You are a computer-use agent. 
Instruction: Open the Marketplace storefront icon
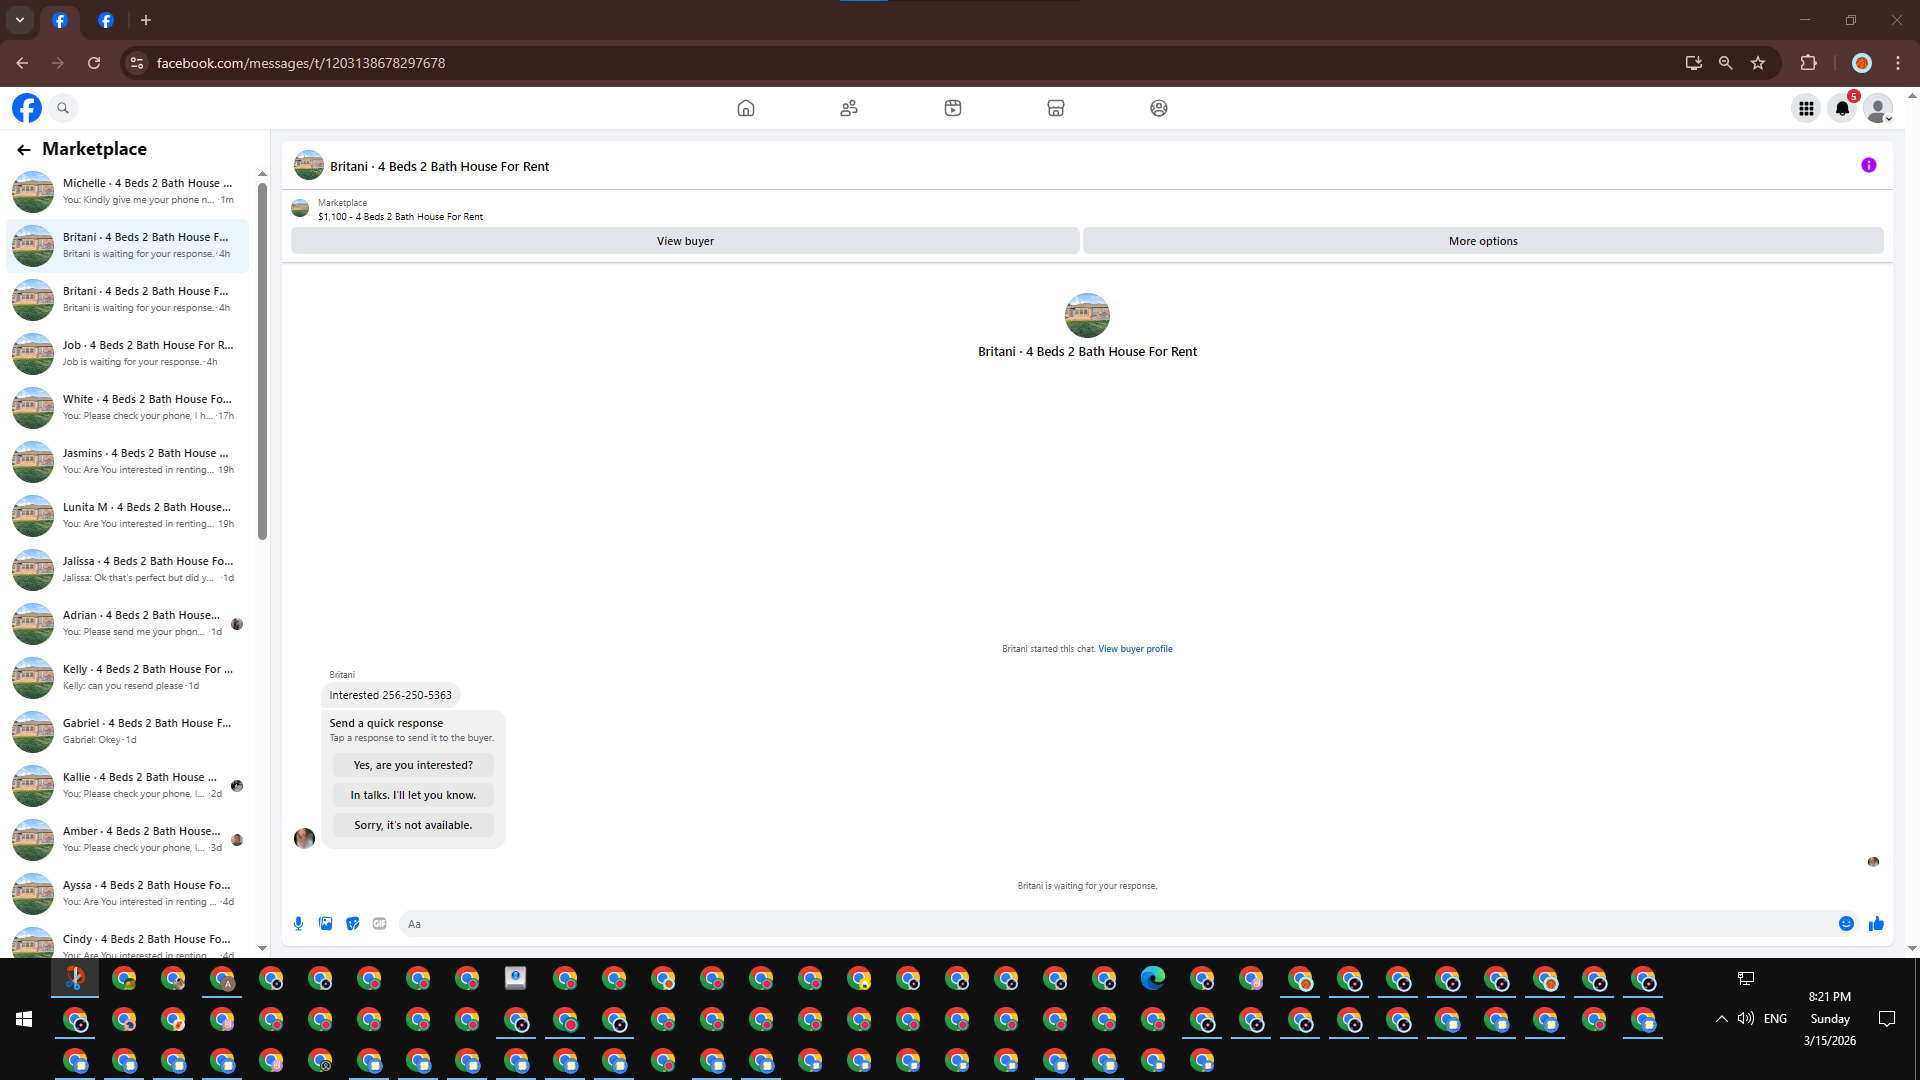pyautogui.click(x=1056, y=108)
